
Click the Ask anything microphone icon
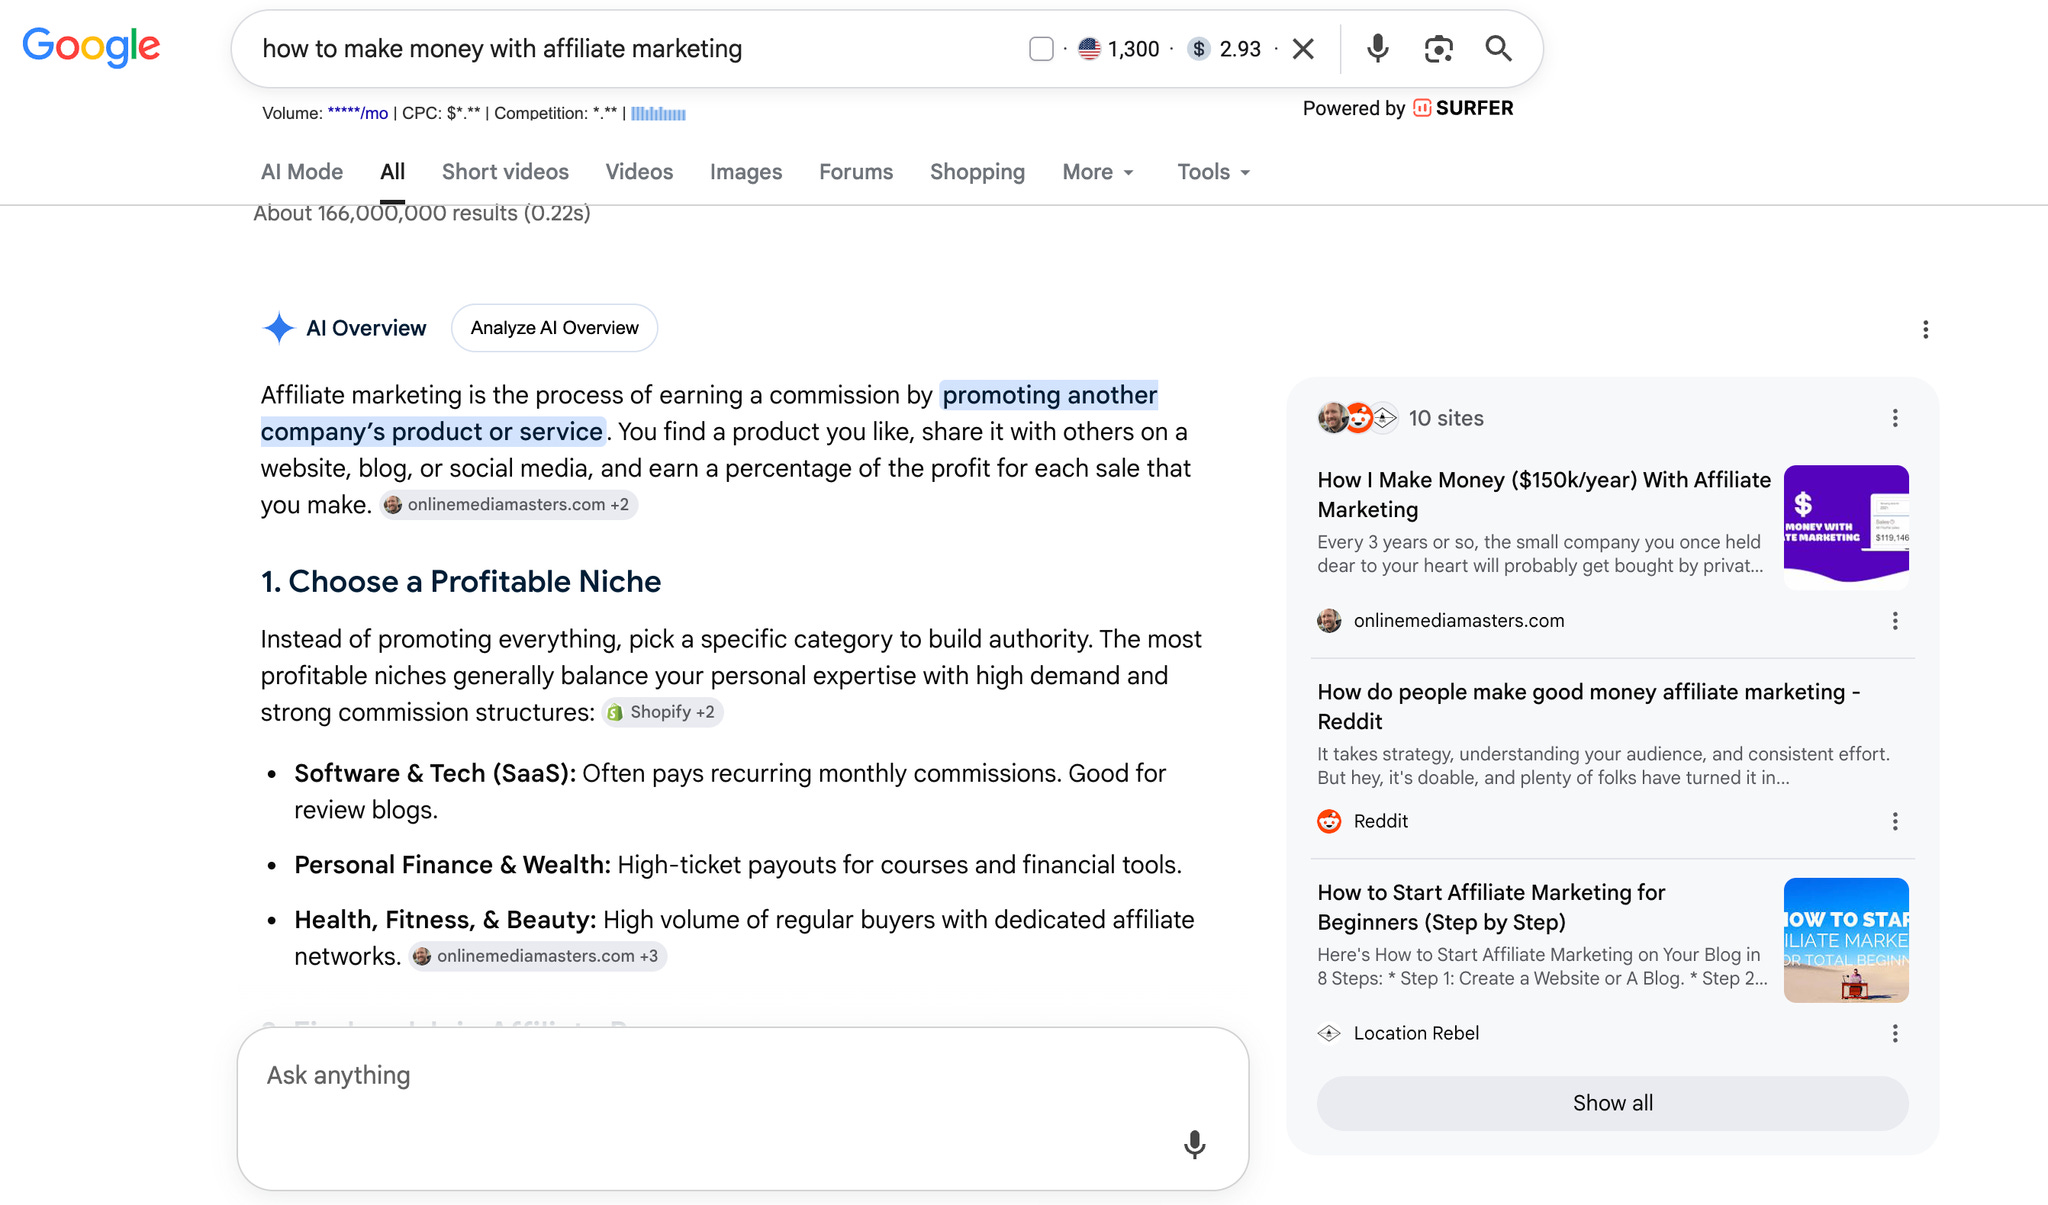click(1194, 1144)
